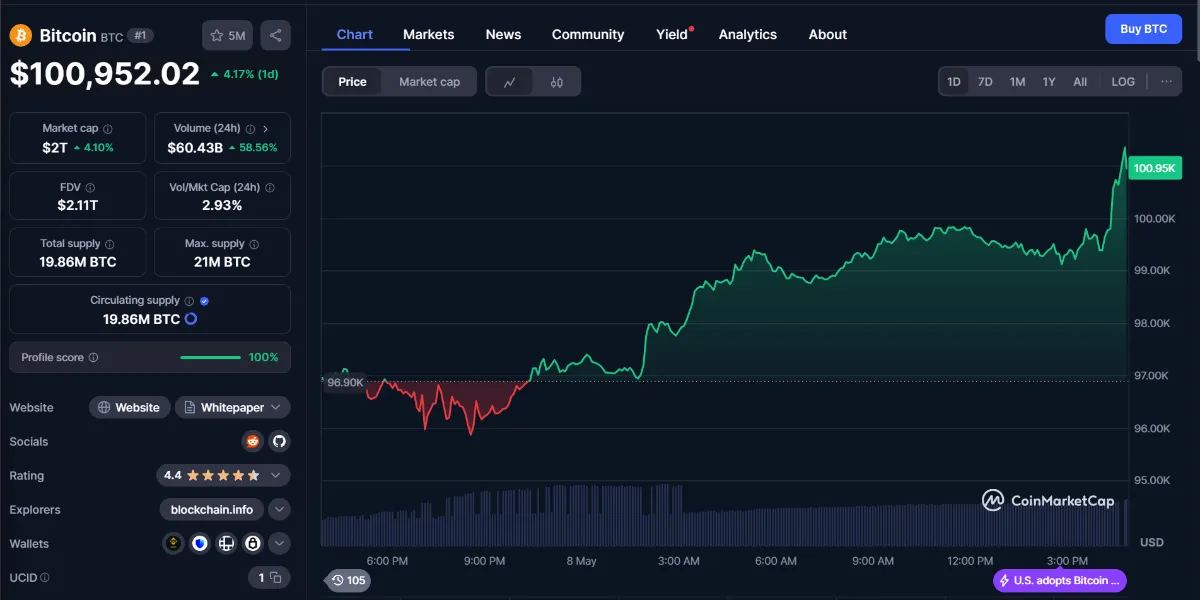Click the Profile score 100% progress bar
Image resolution: width=1200 pixels, height=600 pixels.
point(210,358)
